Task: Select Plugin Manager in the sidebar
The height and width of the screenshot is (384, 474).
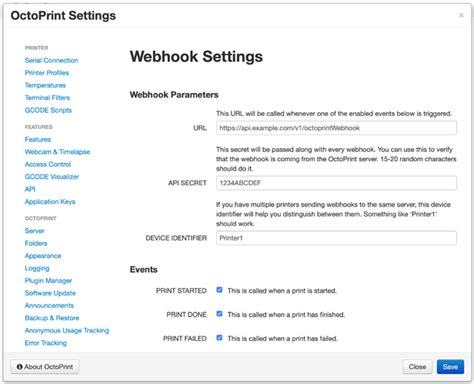Action: pos(48,281)
